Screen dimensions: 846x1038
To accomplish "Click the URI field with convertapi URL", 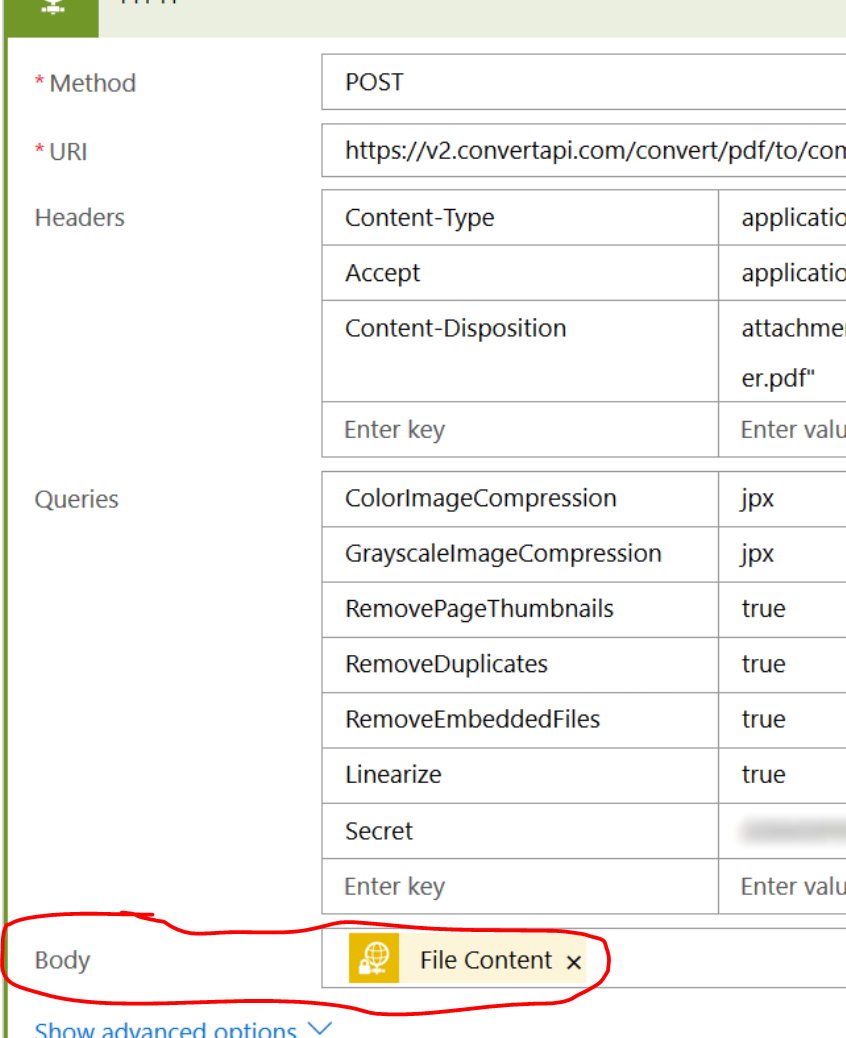I will (x=500, y=150).
